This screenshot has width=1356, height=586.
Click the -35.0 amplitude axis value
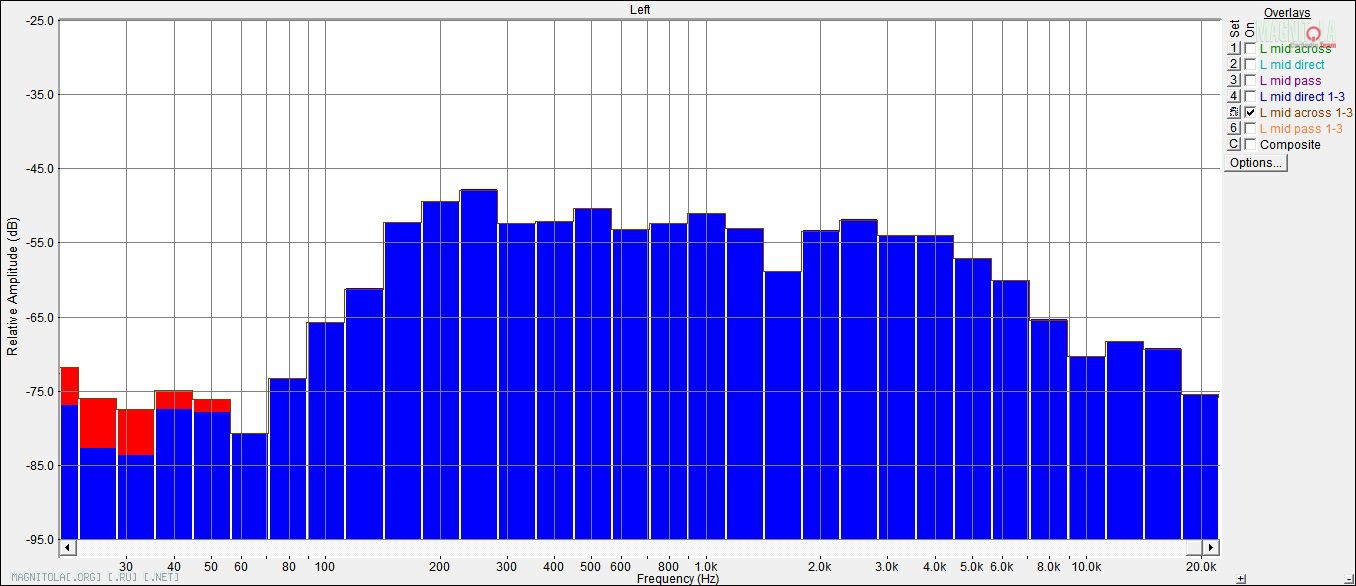41,95
